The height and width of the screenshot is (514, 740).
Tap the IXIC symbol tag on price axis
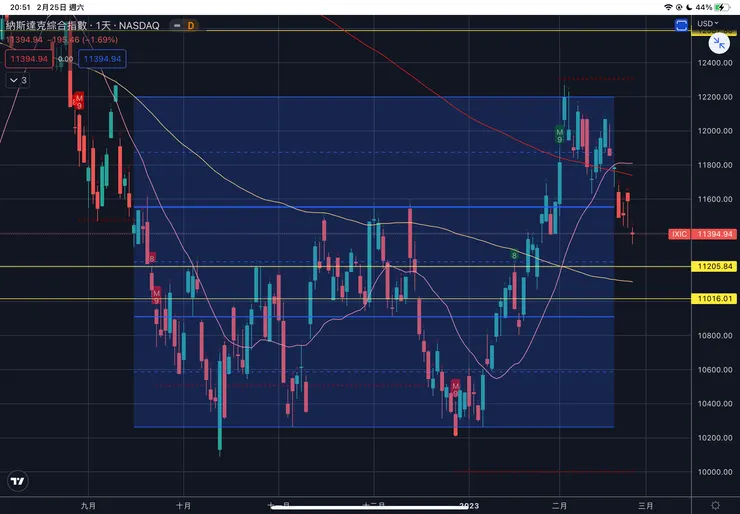coord(679,234)
